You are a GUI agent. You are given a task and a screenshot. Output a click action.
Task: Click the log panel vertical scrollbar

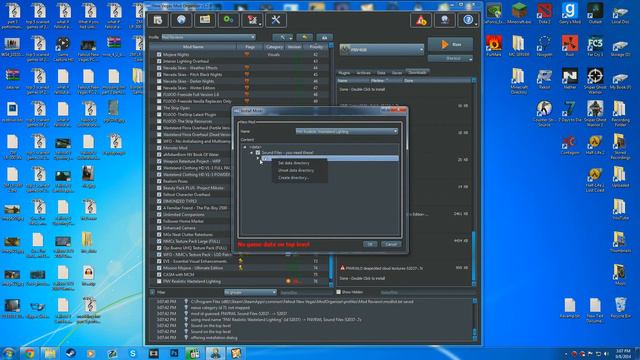[x=475, y=320]
